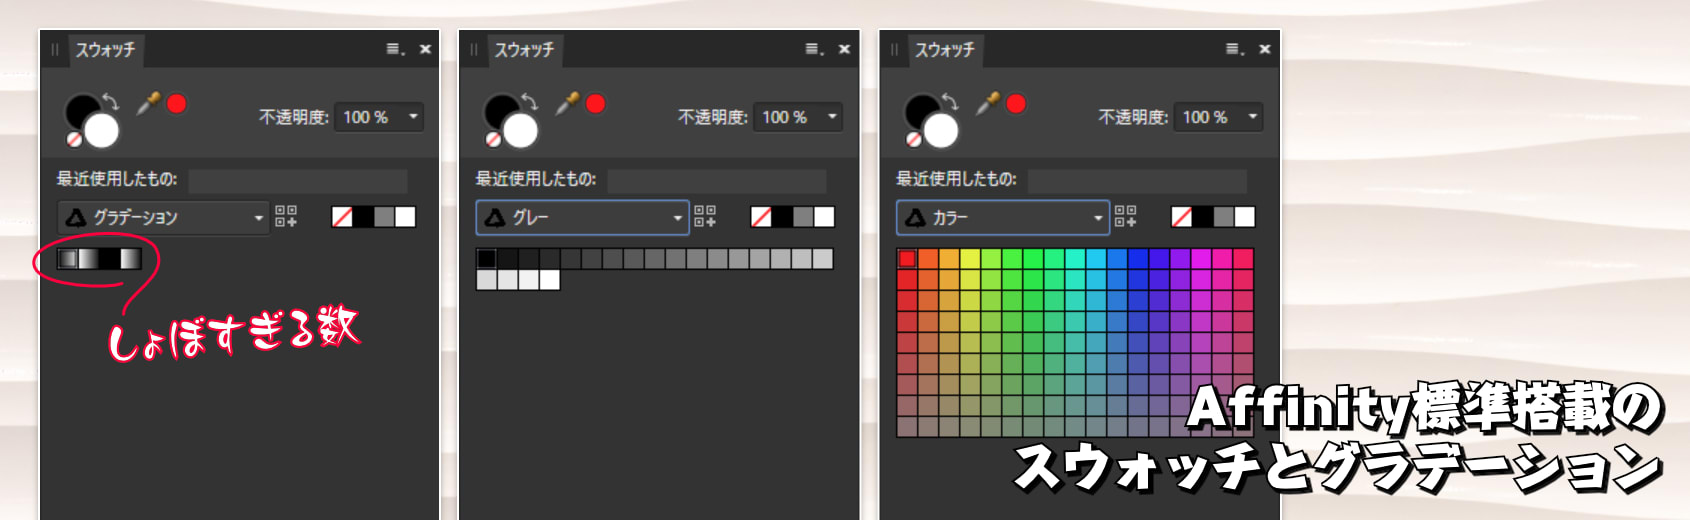Grab the panel drag handle of グラデーション panel
The width and height of the screenshot is (1690, 520).
tap(55, 49)
